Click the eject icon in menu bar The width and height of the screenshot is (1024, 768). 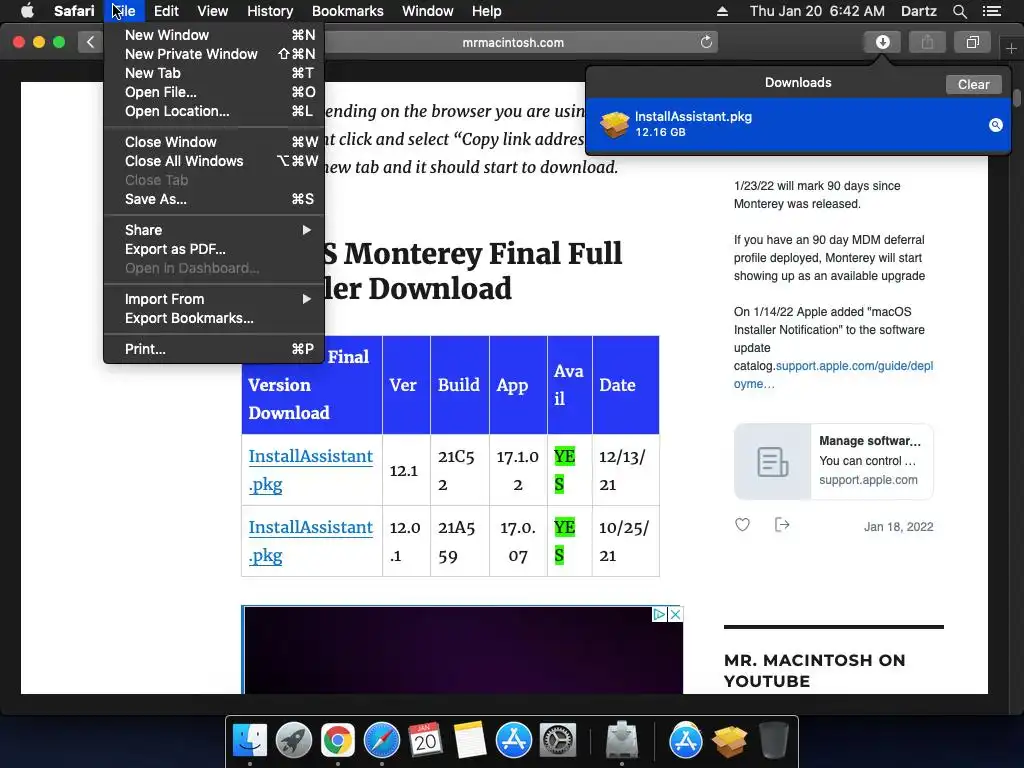point(722,11)
